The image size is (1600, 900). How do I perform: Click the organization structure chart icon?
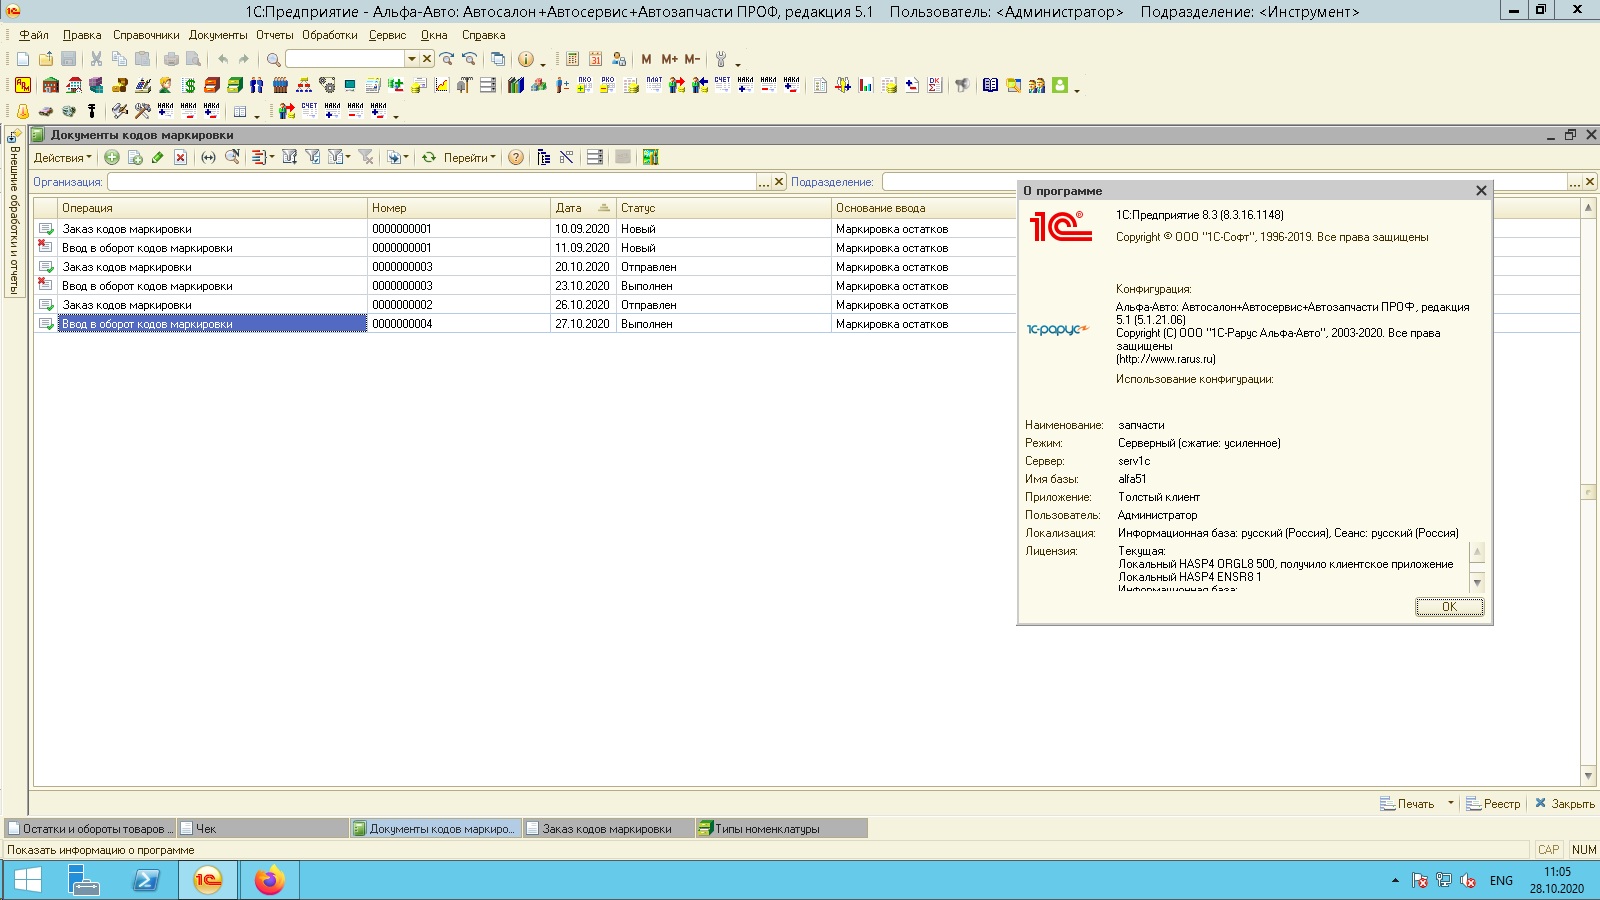point(304,85)
